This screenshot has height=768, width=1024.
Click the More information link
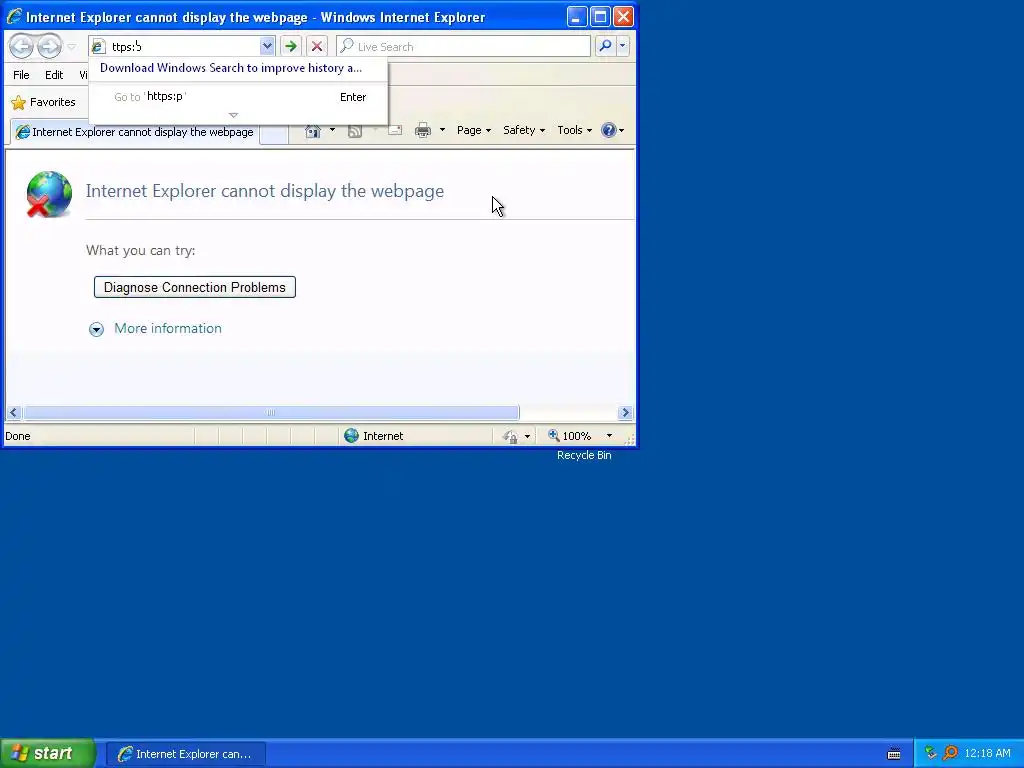(168, 328)
